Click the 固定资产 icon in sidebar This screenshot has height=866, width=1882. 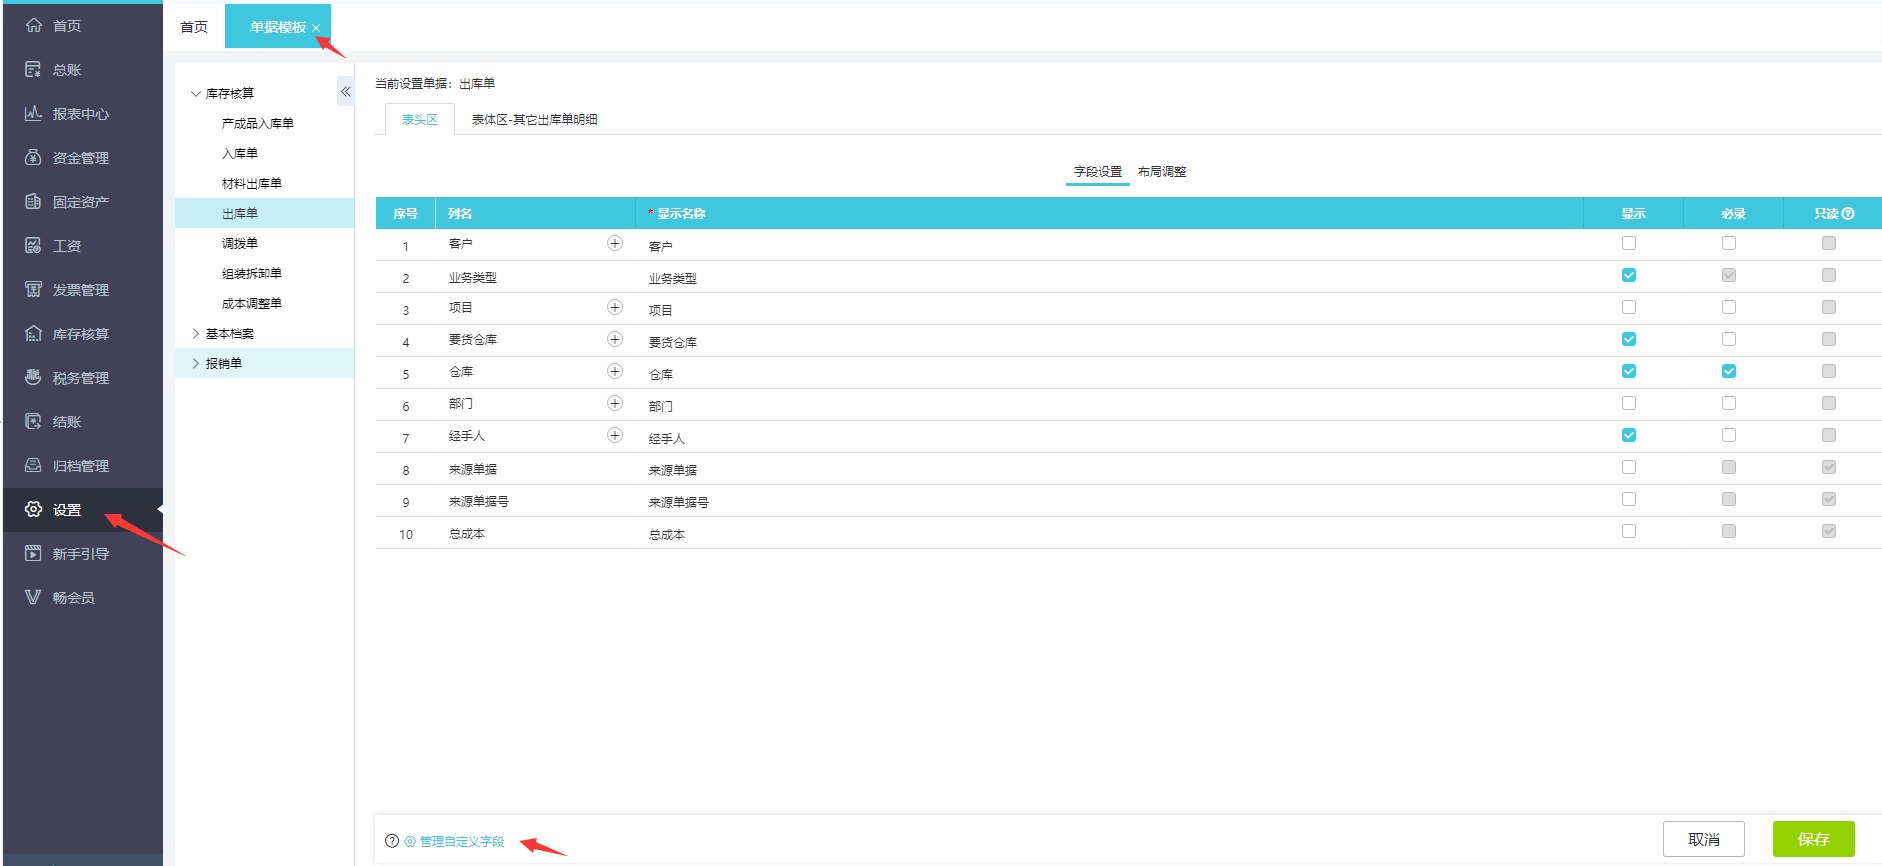coord(33,201)
